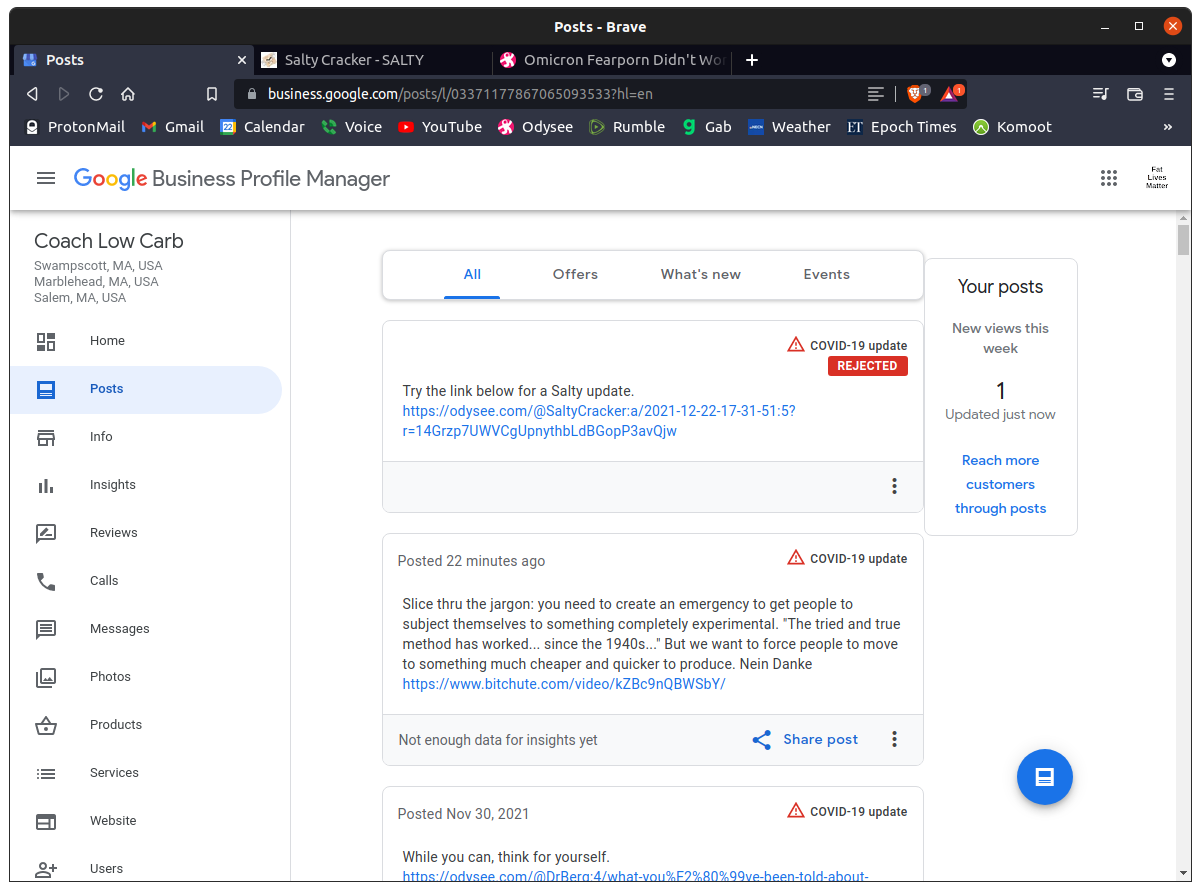The height and width of the screenshot is (891, 1201).
Task: Click Share post button
Action: pos(805,739)
